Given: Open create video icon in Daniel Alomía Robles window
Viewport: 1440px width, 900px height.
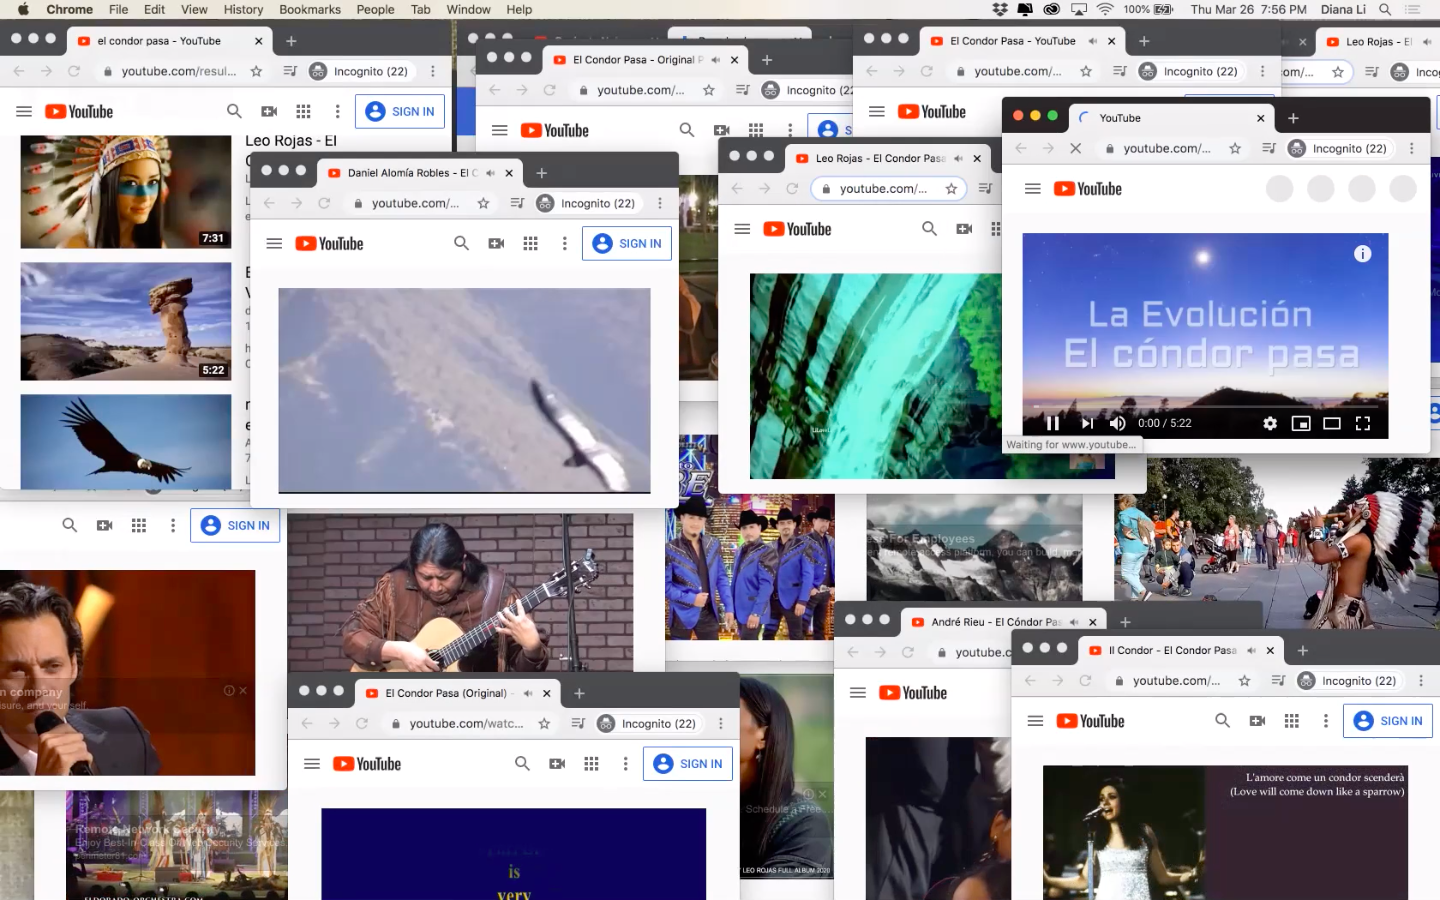Looking at the screenshot, I should [x=496, y=243].
